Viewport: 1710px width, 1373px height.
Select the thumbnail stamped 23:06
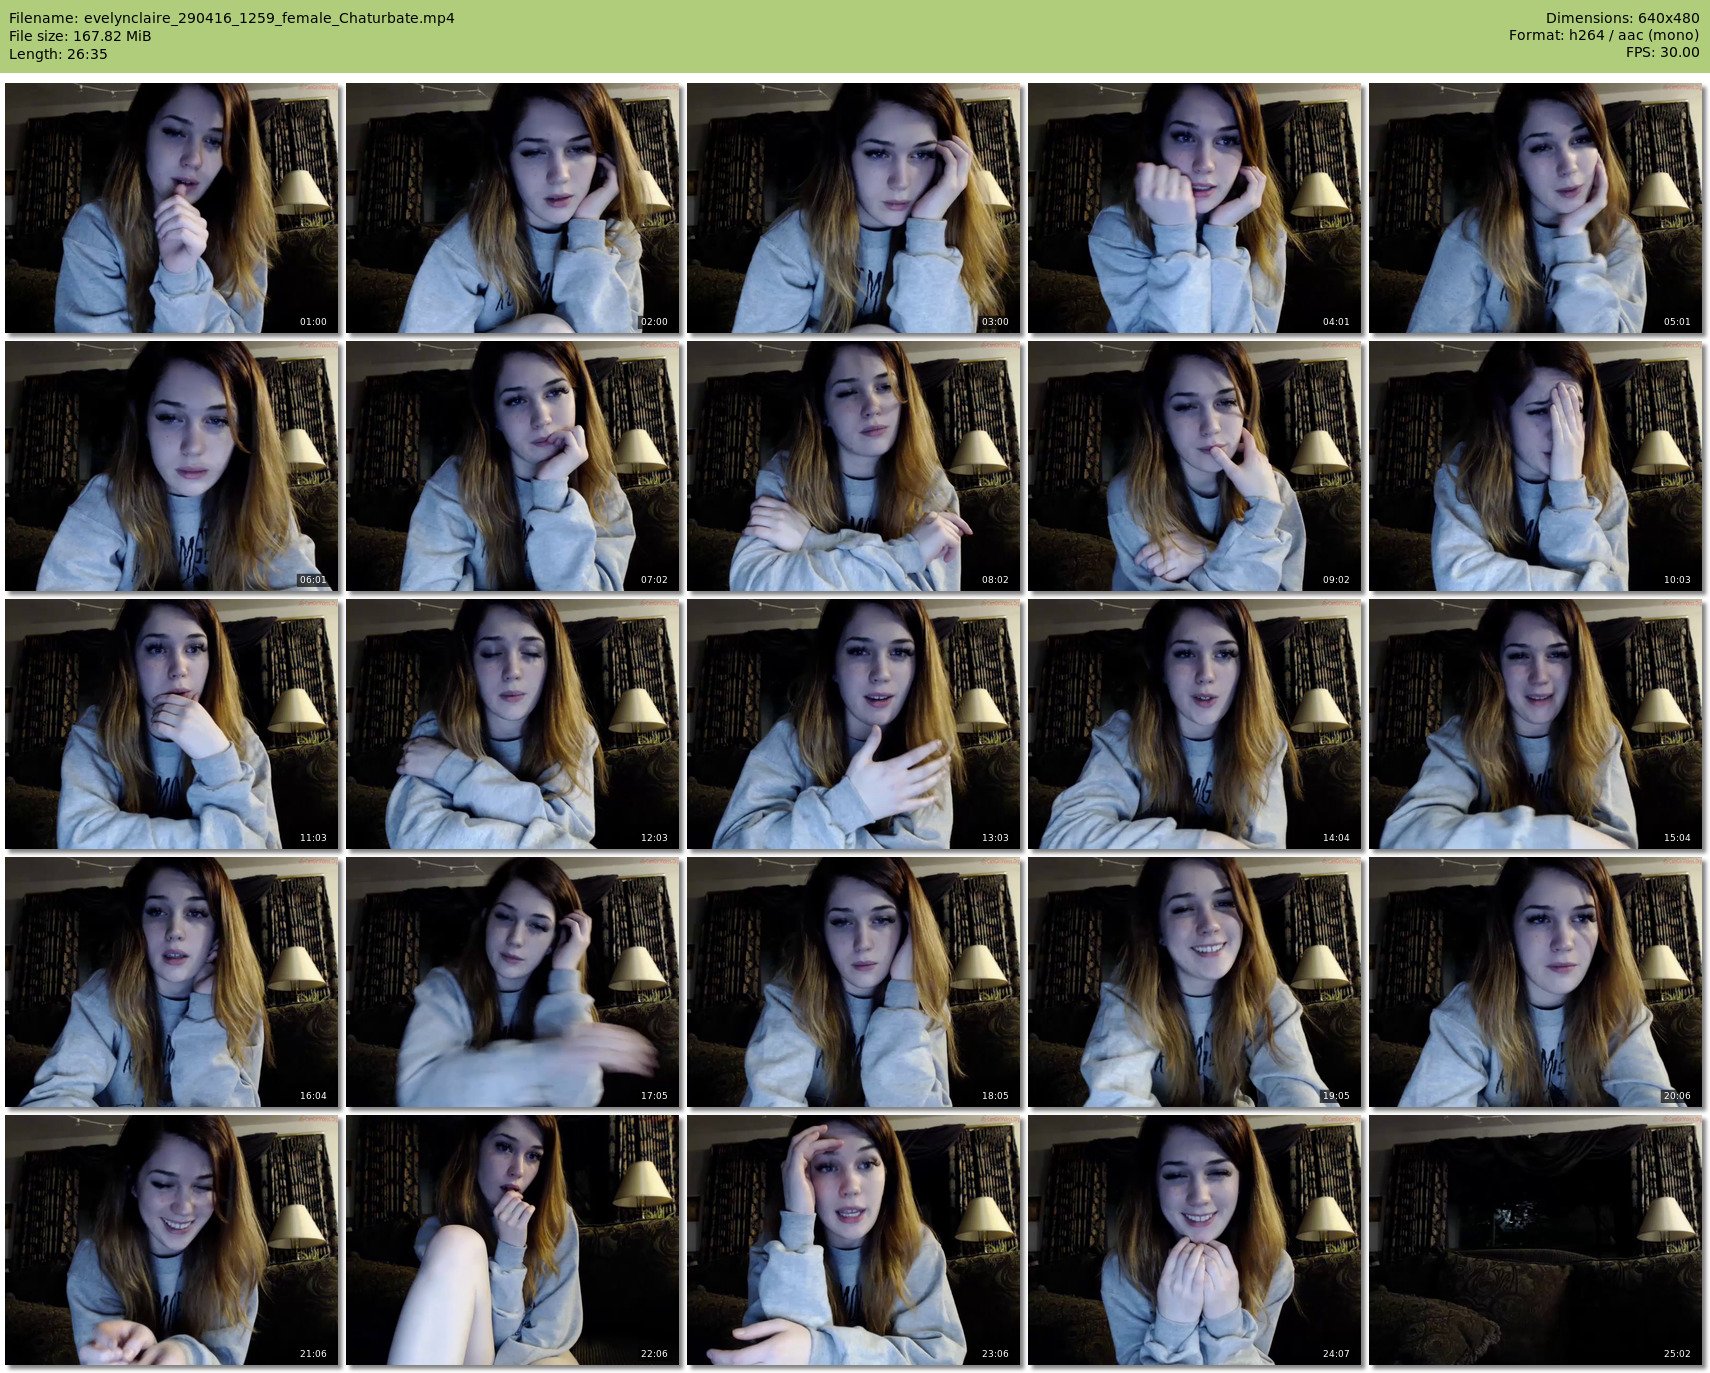click(x=854, y=1240)
